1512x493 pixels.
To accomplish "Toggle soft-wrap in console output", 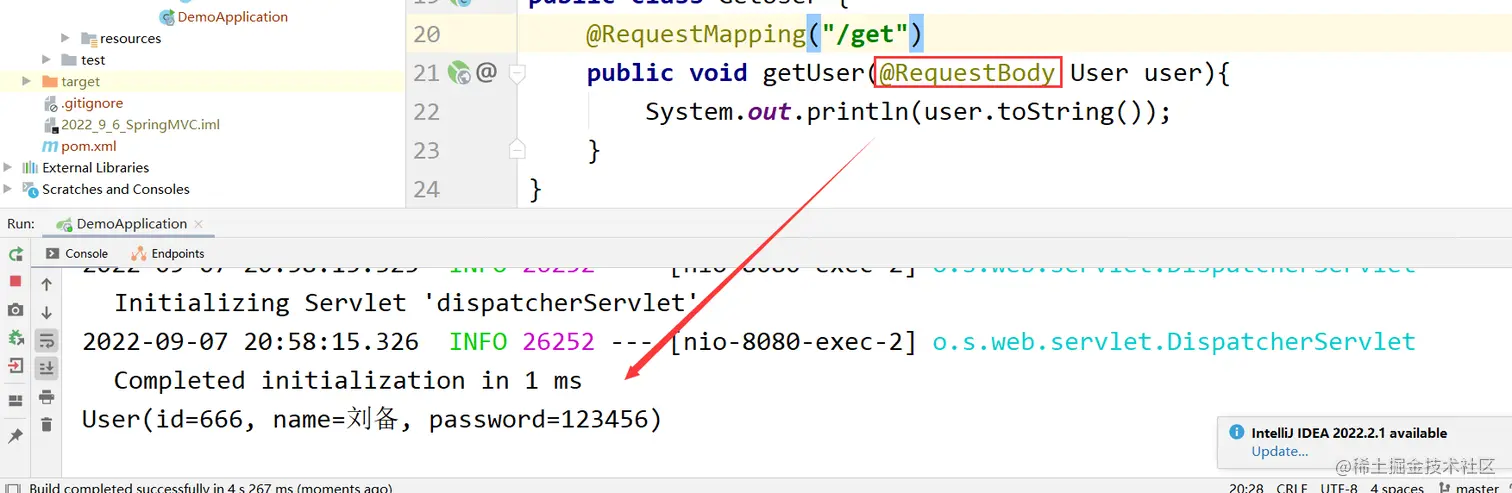I will 46,341.
